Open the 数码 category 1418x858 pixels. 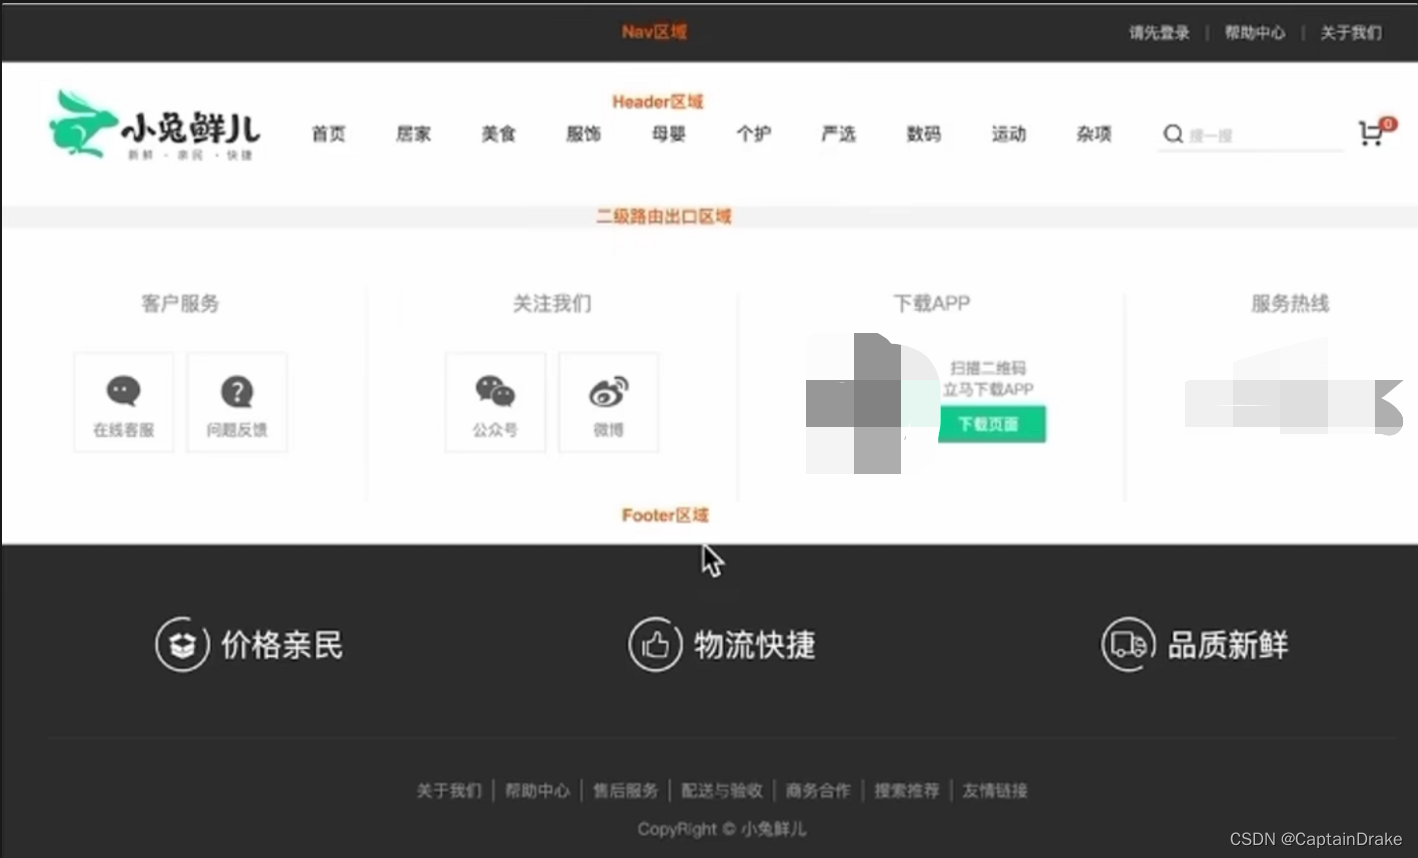923,134
